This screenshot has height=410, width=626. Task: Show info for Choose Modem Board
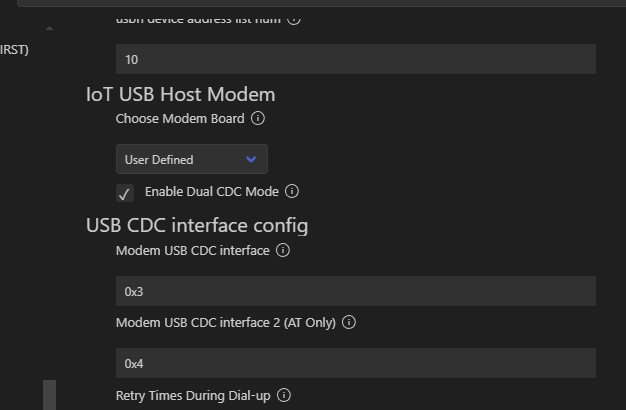(x=258, y=119)
